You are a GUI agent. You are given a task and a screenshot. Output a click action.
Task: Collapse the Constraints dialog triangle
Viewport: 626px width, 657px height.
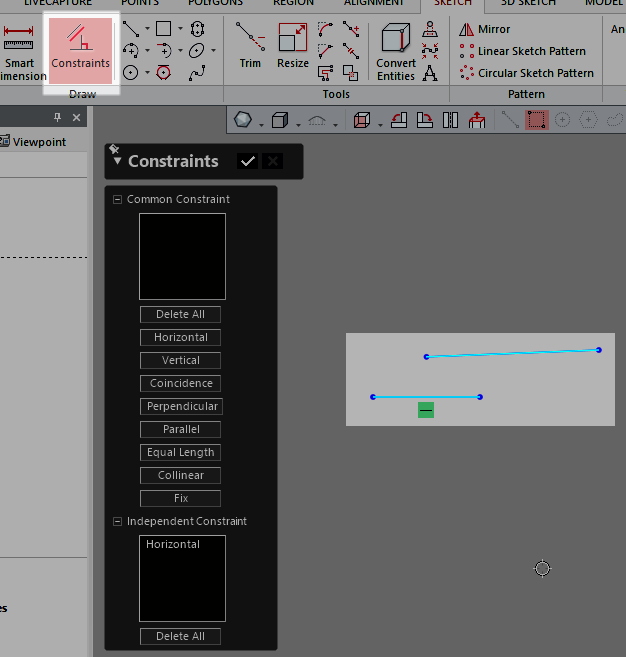(x=117, y=161)
